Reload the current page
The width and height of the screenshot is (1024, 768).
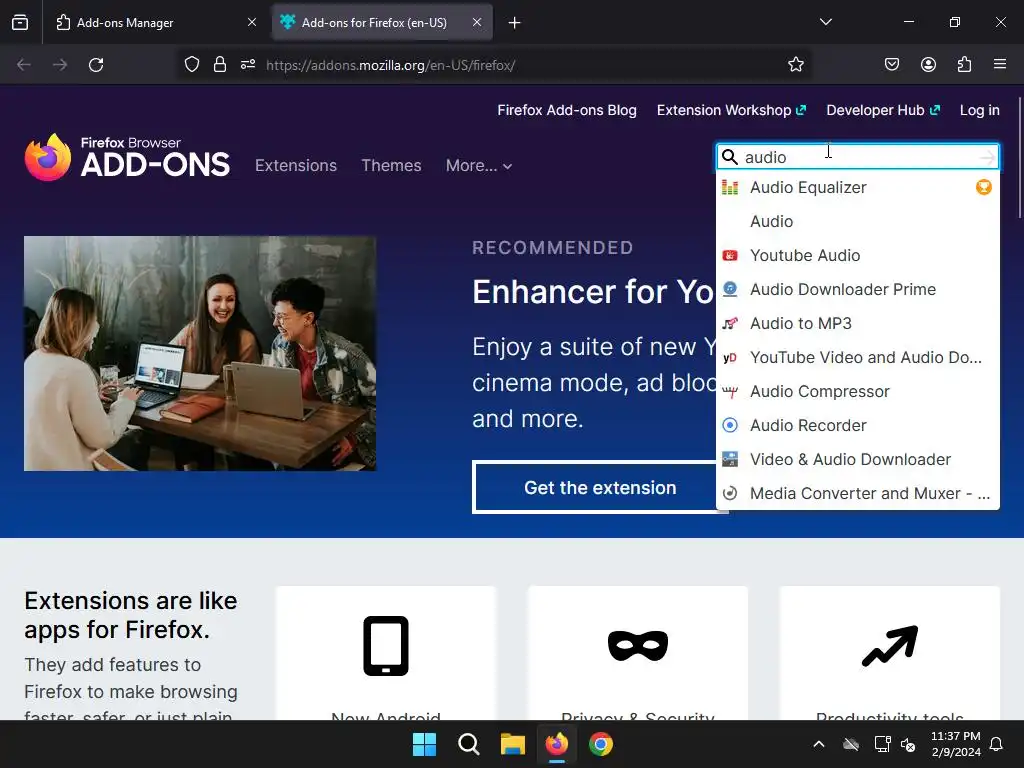[96, 65]
